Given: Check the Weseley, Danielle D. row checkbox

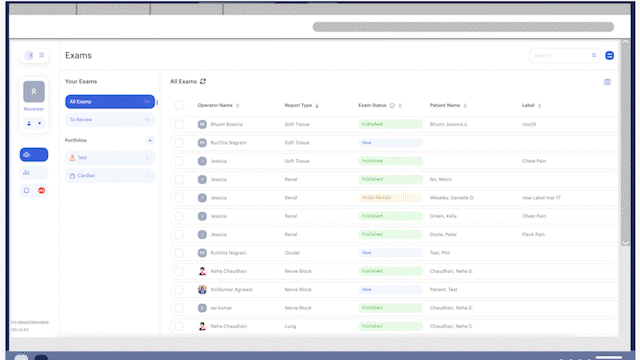Looking at the screenshot, I should click(x=179, y=198).
